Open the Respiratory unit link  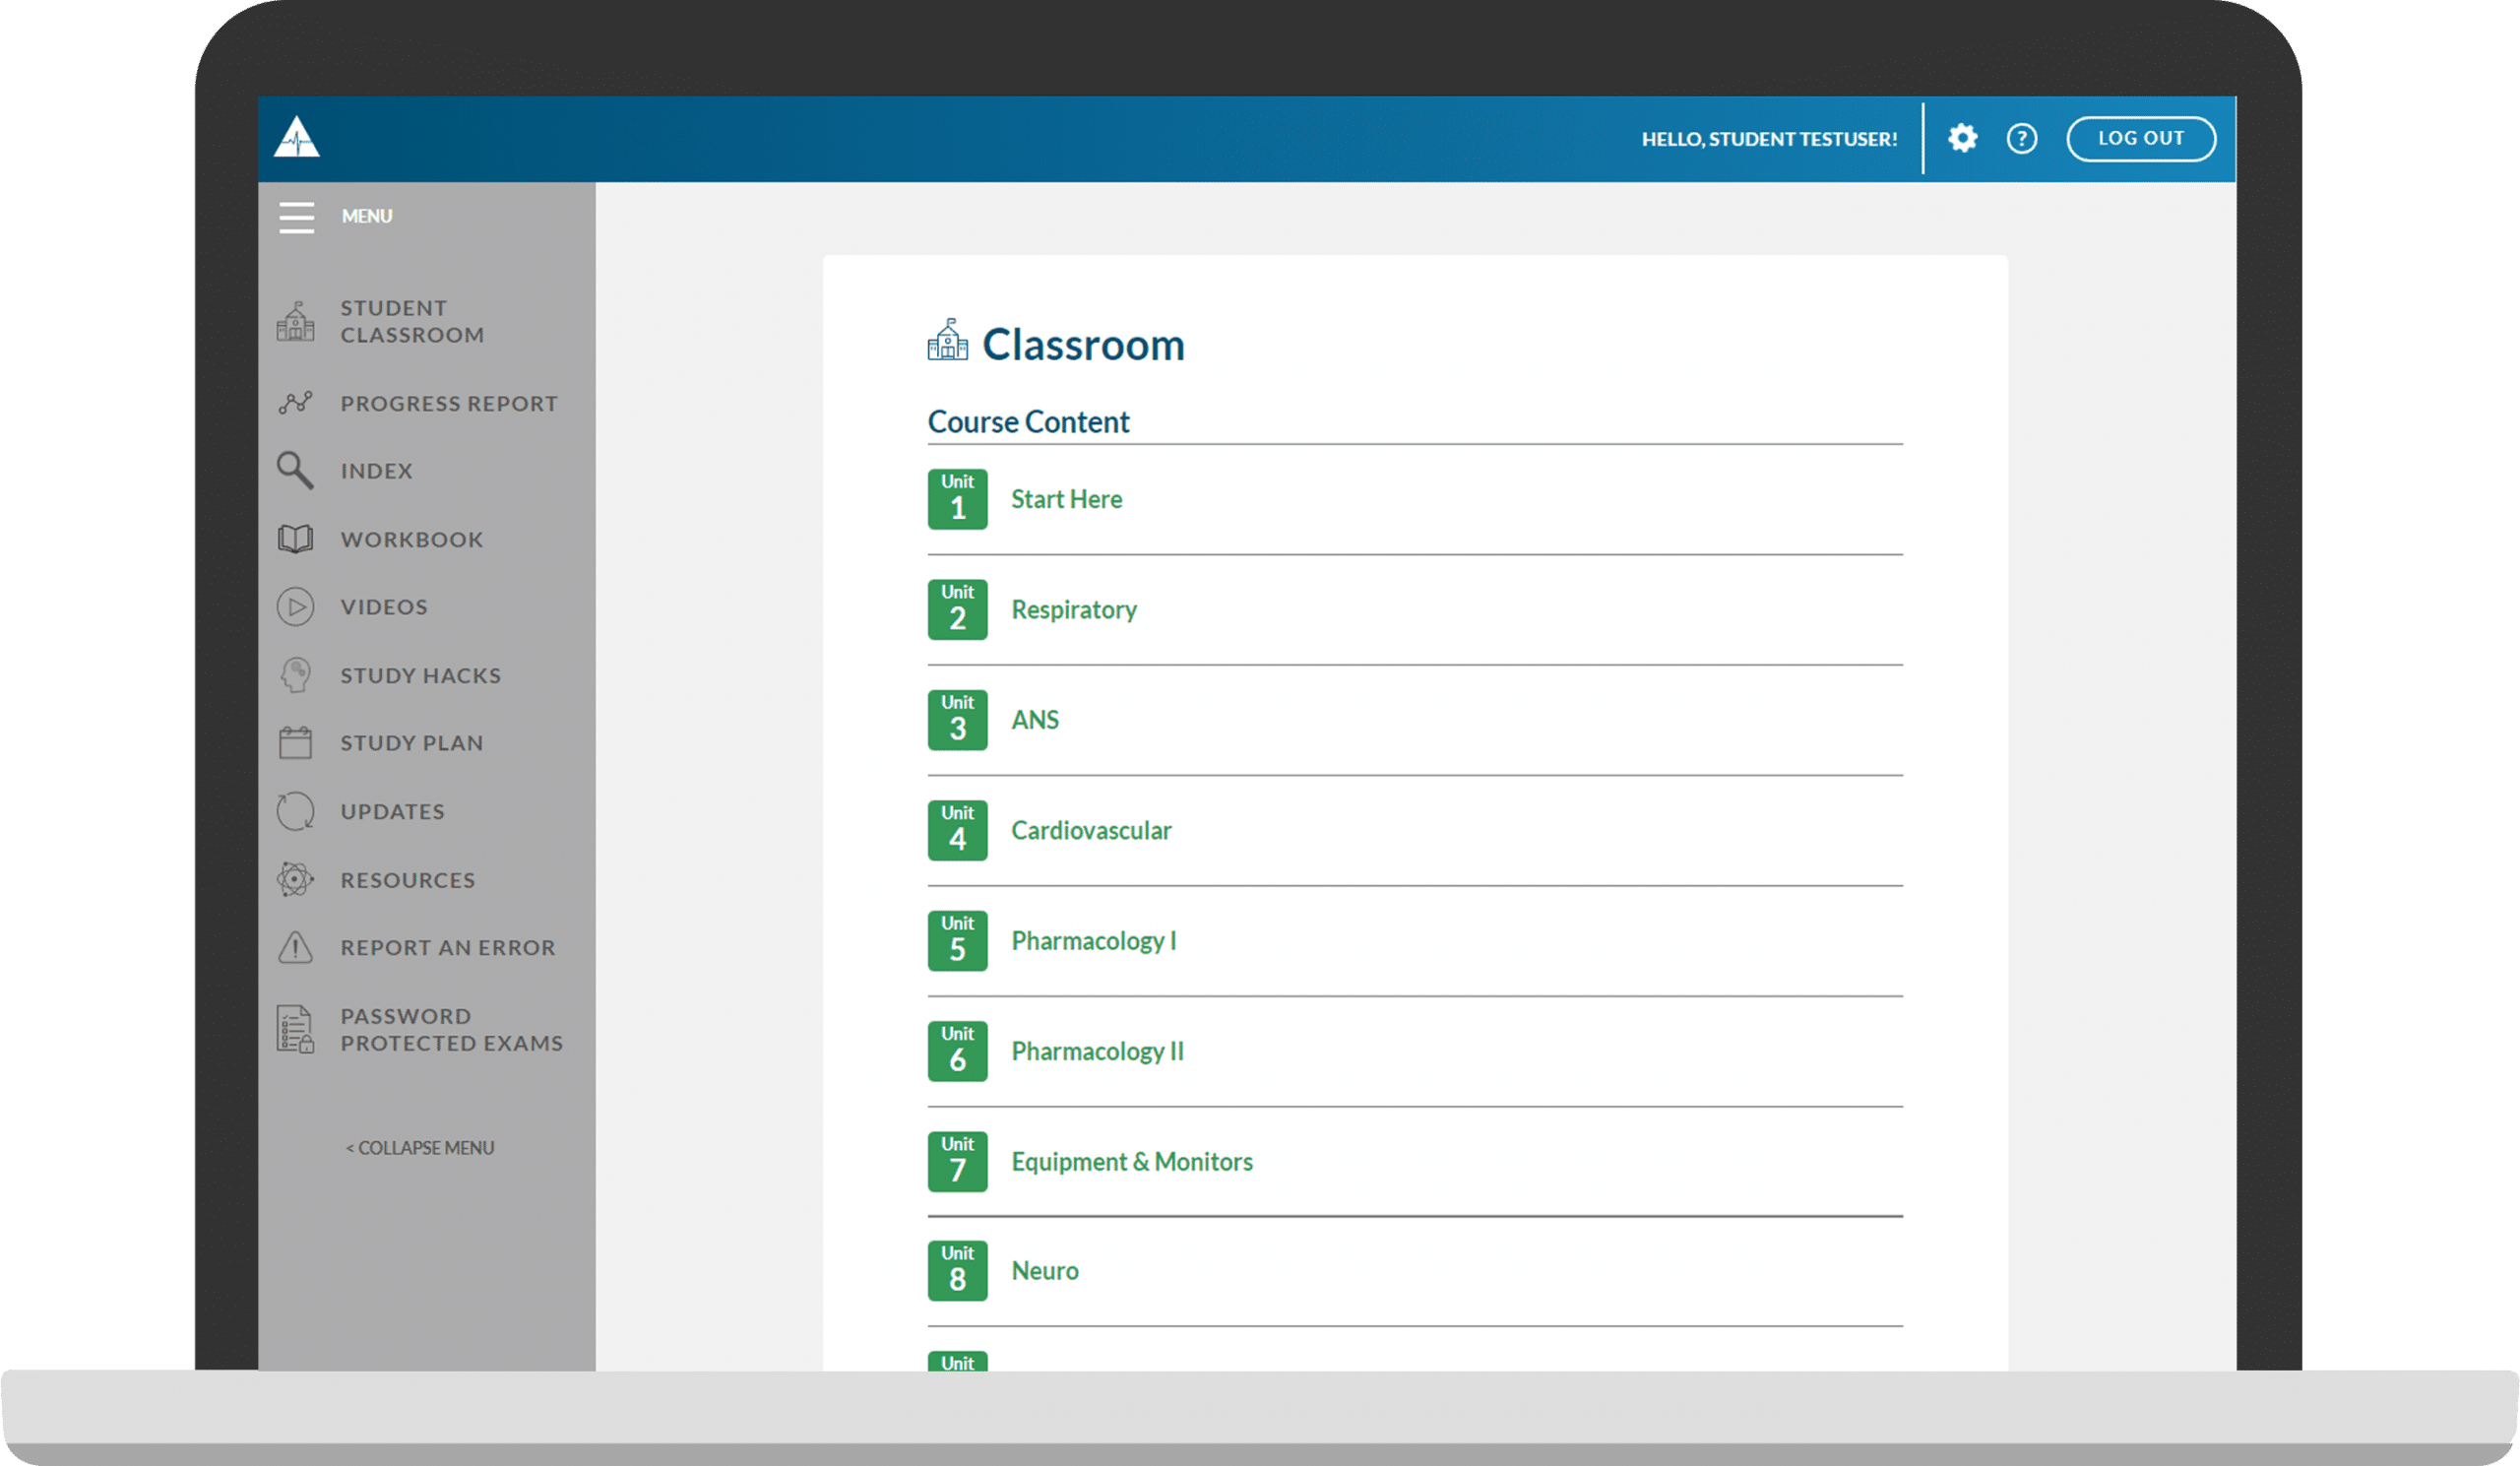[1074, 610]
